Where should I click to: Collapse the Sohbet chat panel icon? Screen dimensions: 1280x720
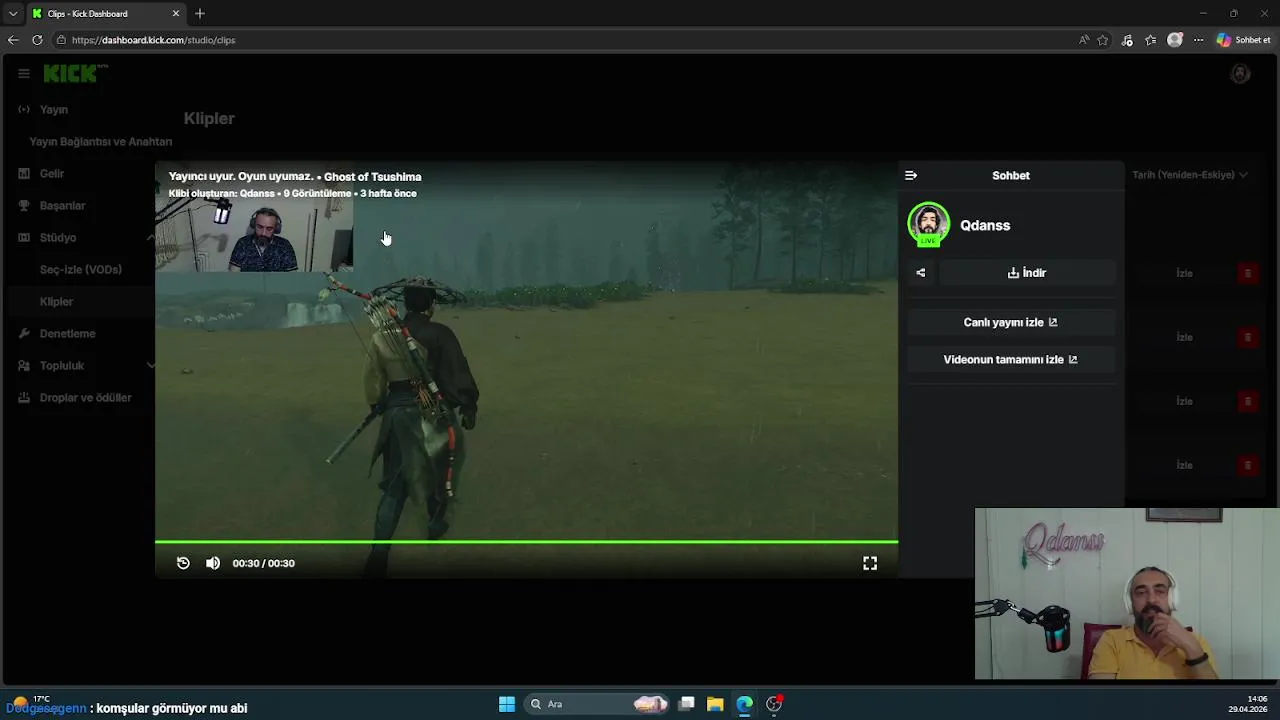[911, 175]
